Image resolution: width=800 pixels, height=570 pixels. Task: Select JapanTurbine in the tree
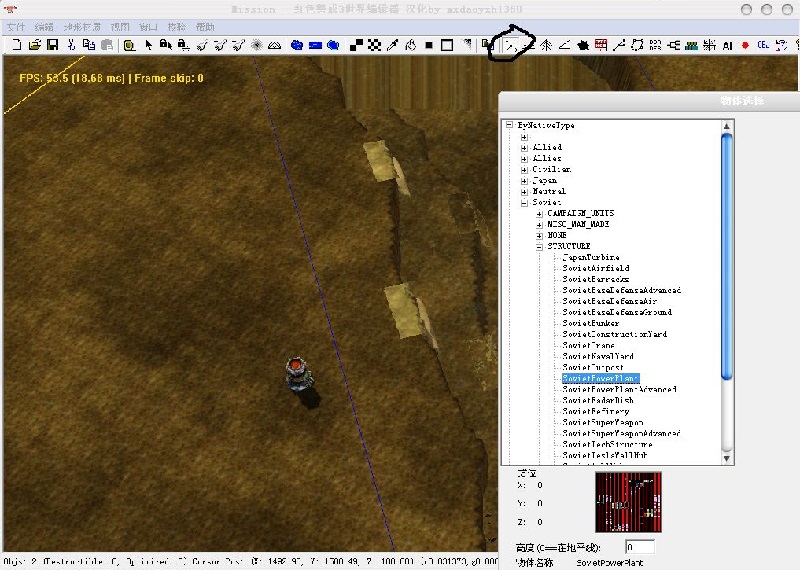(x=591, y=257)
